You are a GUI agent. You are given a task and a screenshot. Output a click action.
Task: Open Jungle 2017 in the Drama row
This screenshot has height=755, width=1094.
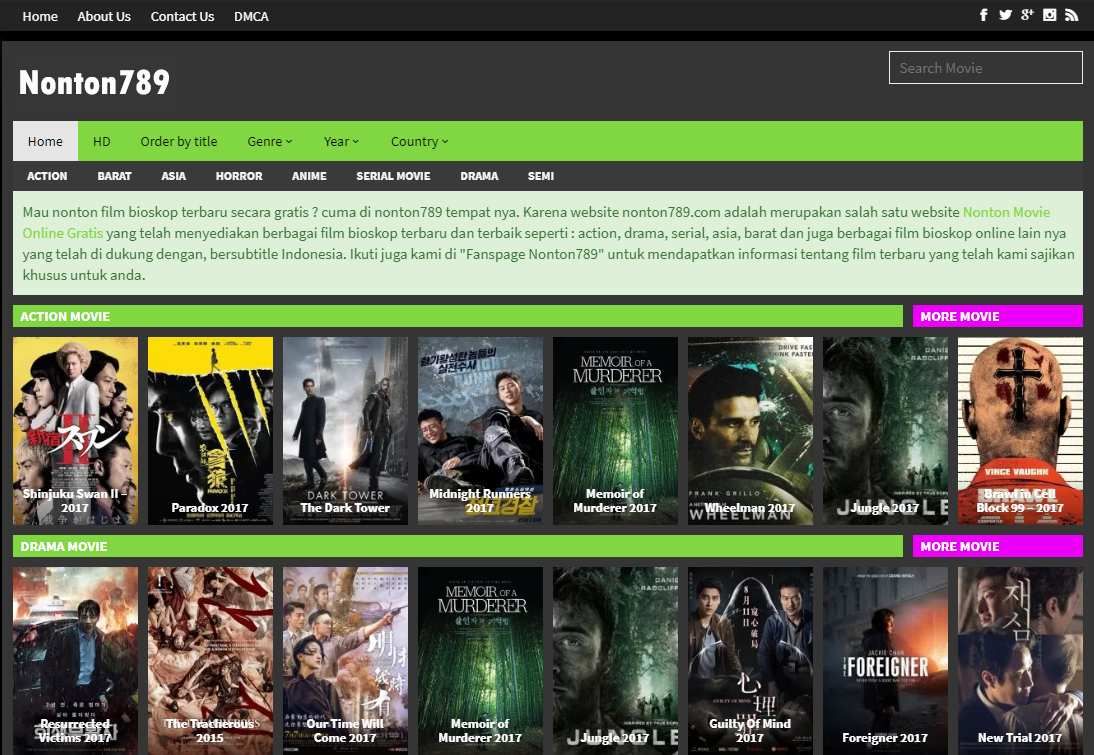[x=615, y=660]
